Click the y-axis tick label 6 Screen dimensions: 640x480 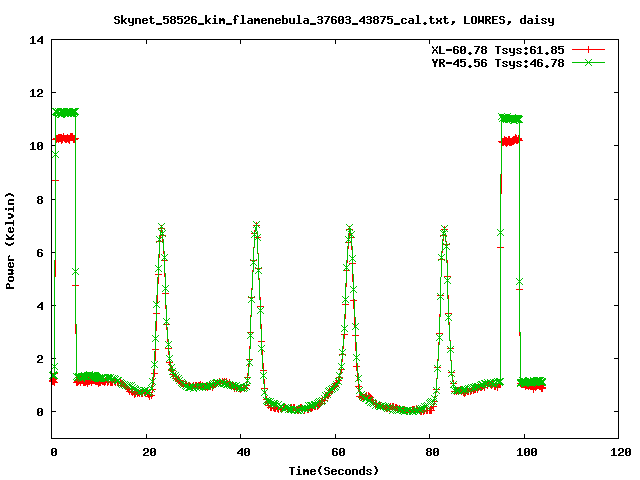[40, 253]
